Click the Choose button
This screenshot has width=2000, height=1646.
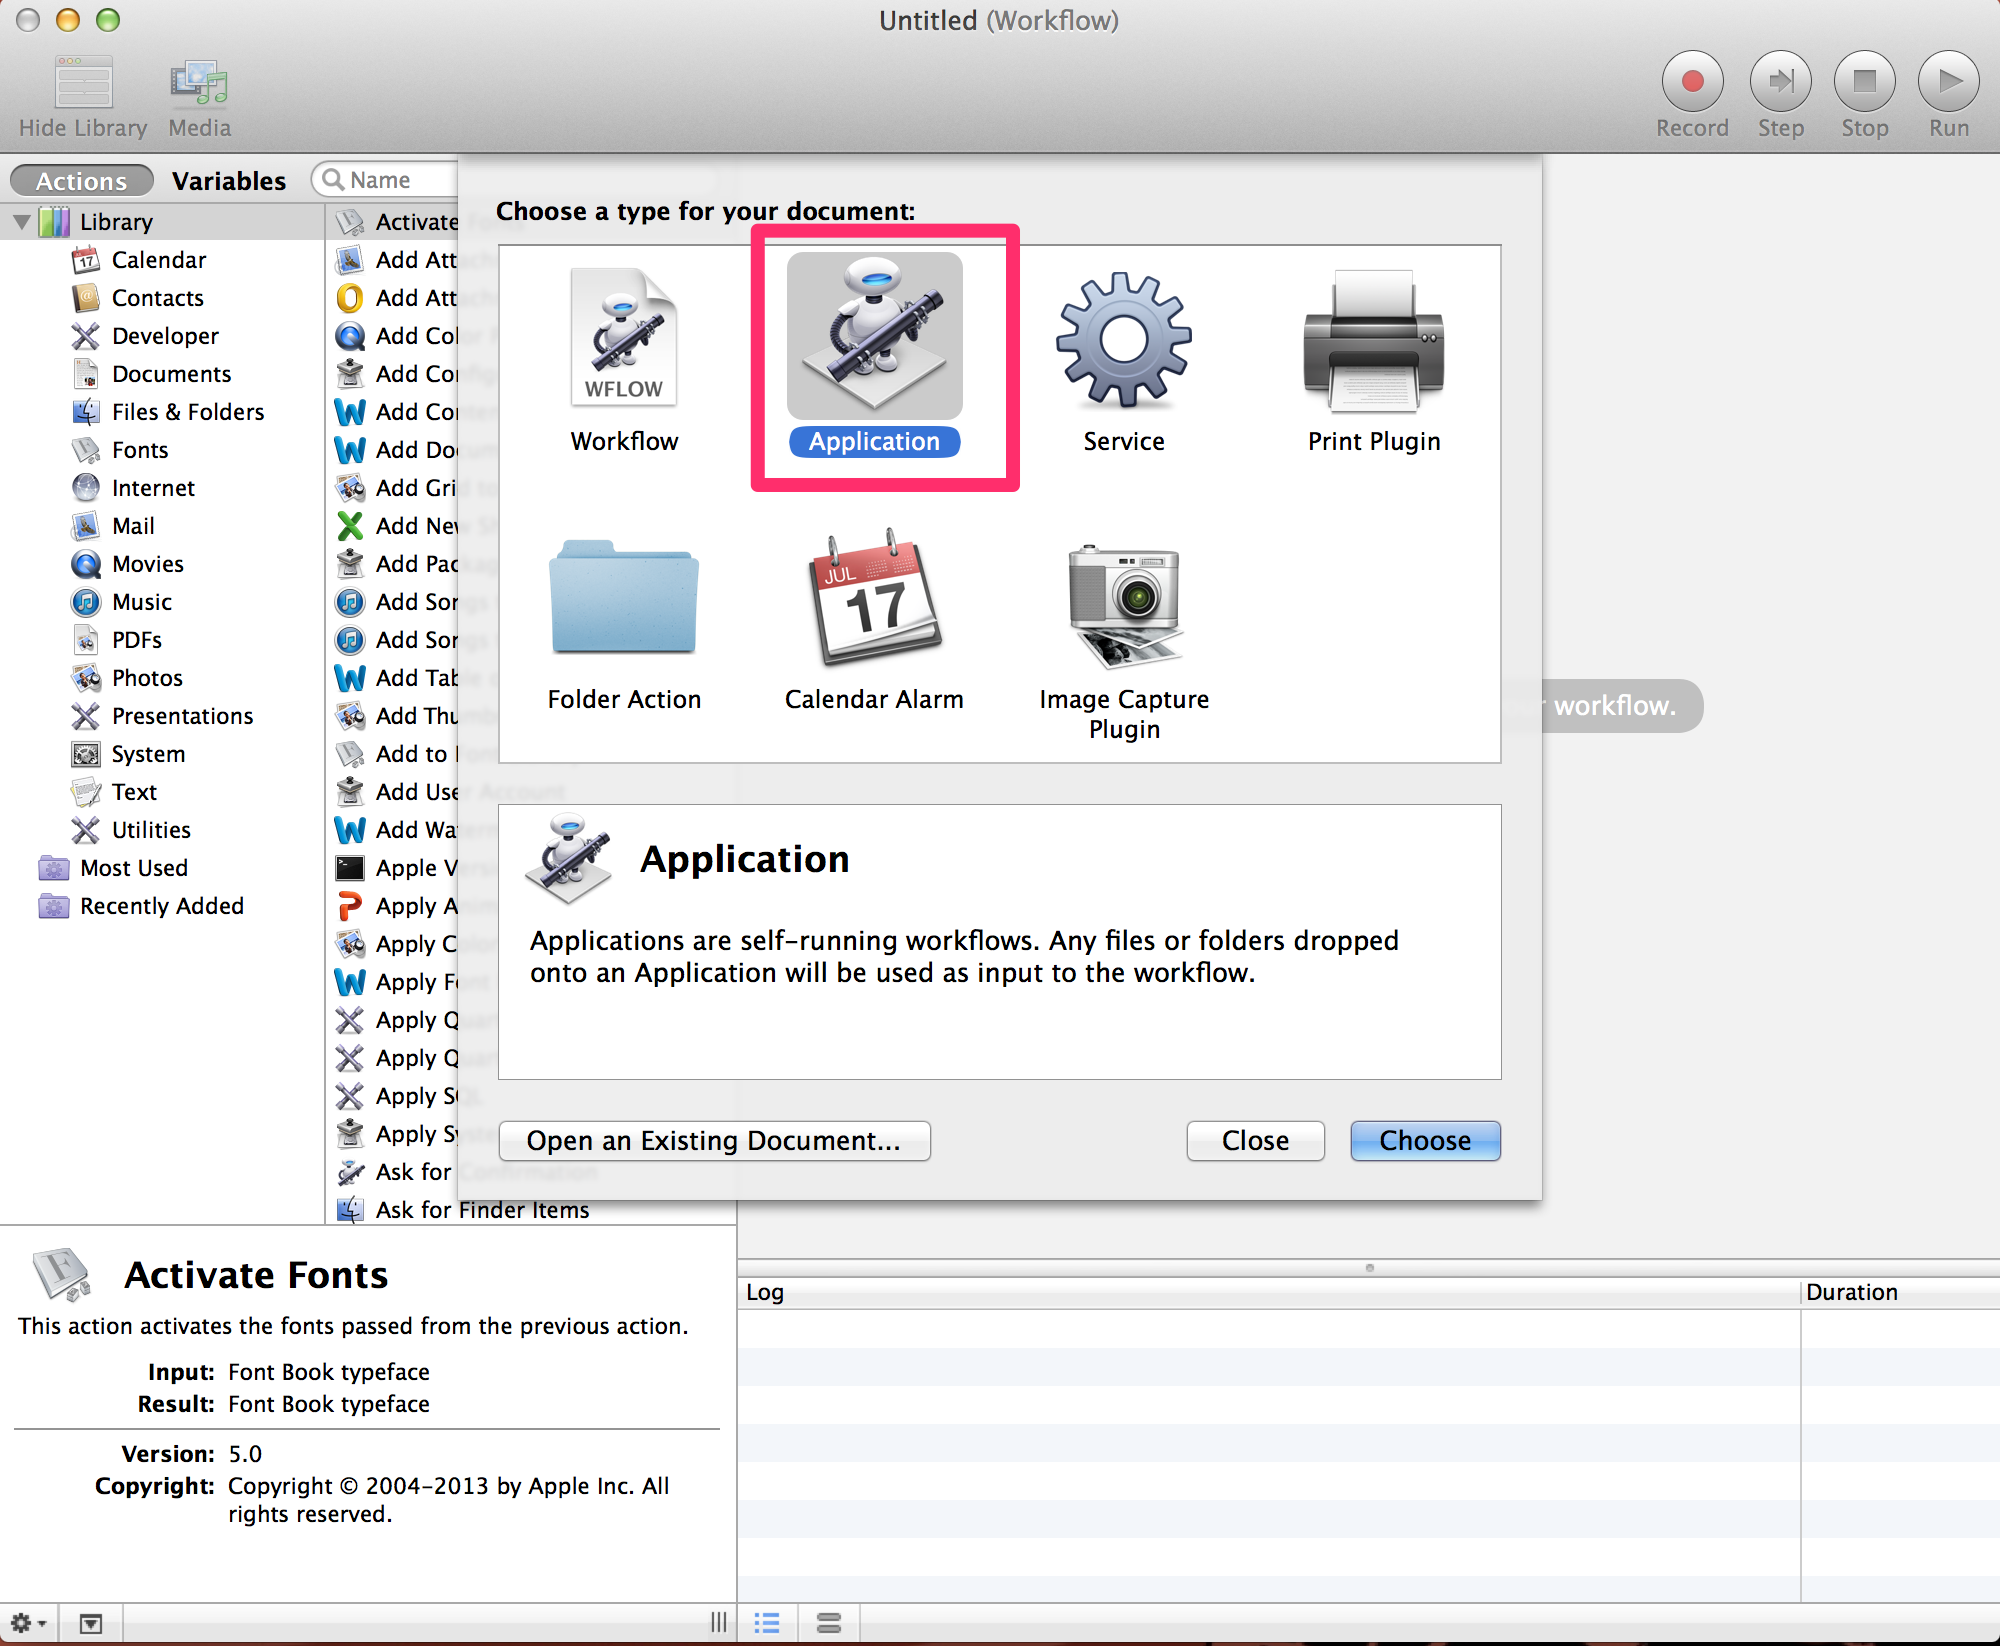(1424, 1141)
